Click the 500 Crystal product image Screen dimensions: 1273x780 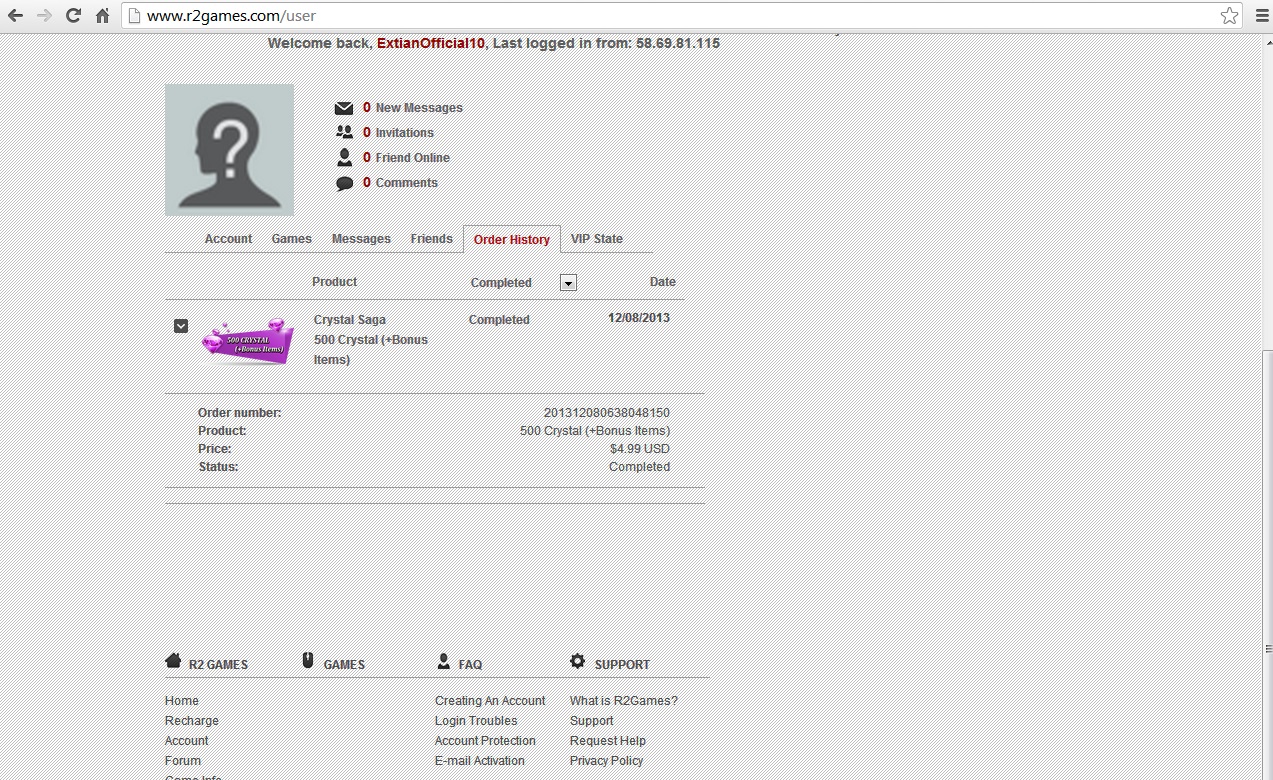tap(247, 342)
